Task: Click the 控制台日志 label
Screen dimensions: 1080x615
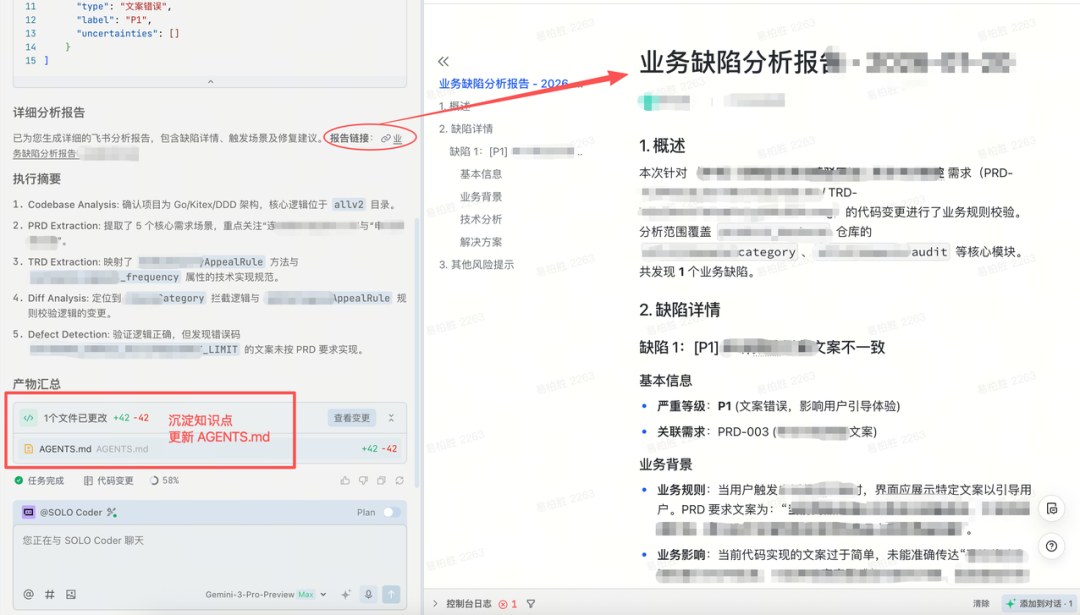Action: point(468,604)
